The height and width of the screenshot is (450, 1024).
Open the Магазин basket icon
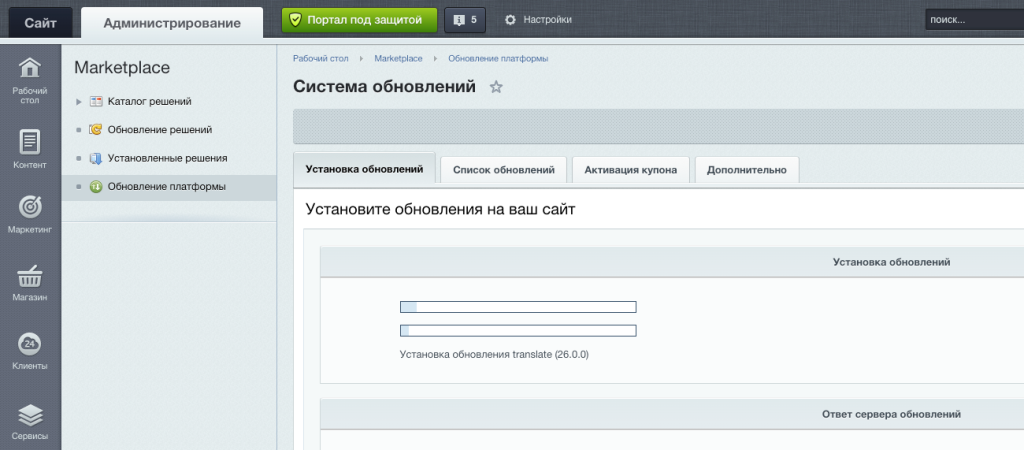30,278
